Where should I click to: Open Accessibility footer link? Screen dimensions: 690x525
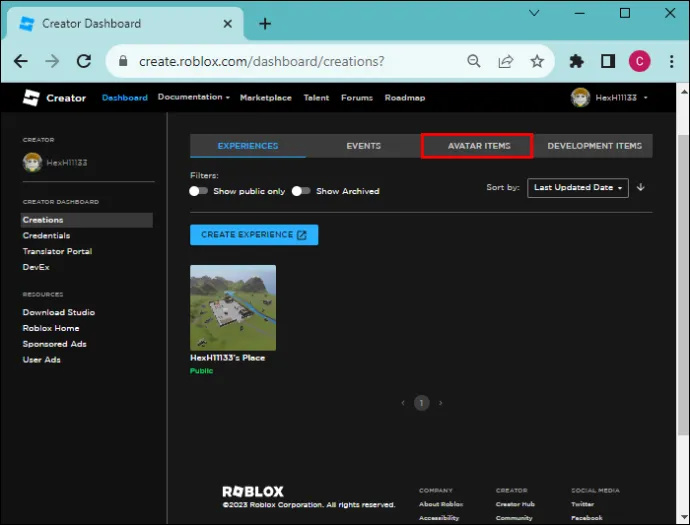tap(439, 518)
